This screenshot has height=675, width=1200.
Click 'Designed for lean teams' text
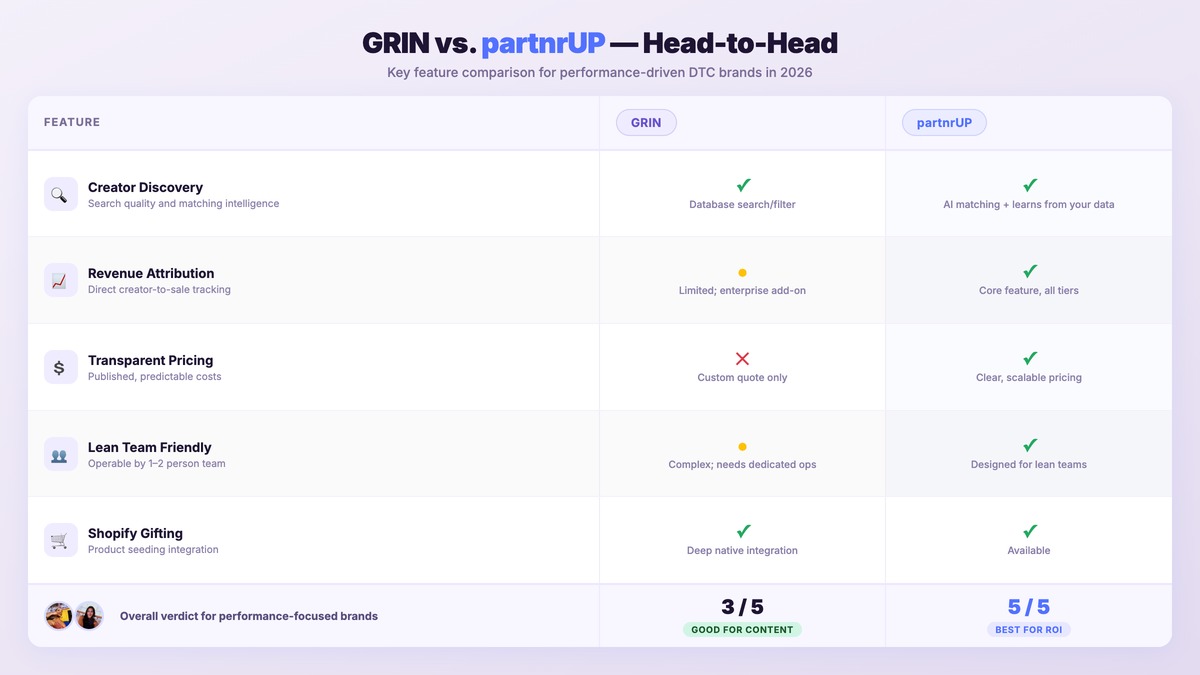pos(1029,465)
